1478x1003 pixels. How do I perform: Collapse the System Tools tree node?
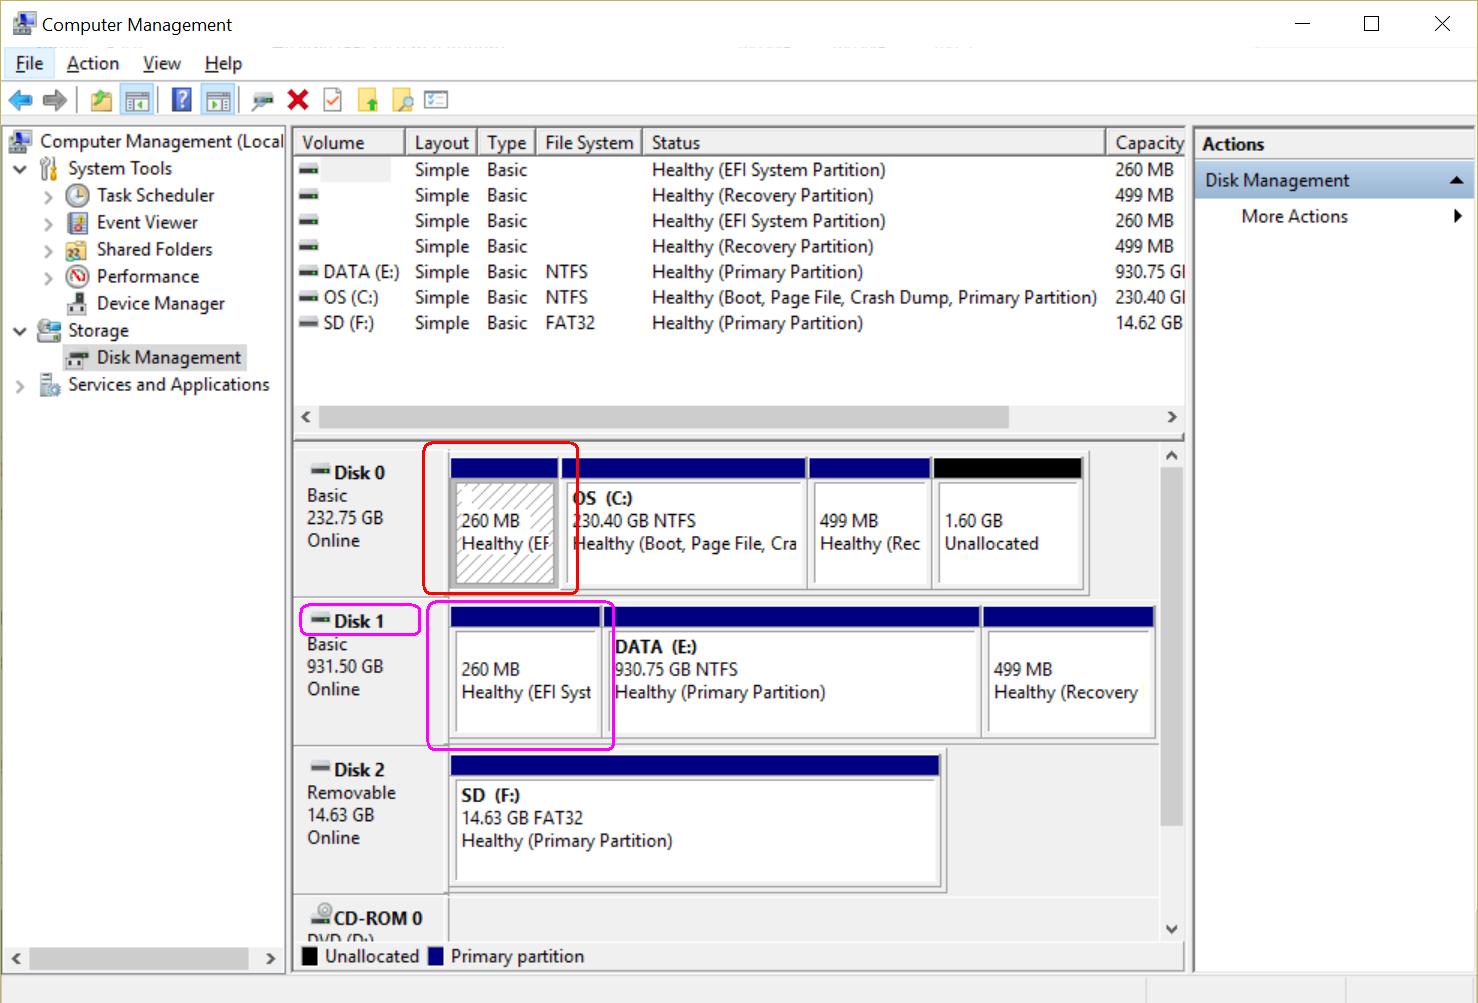point(20,169)
